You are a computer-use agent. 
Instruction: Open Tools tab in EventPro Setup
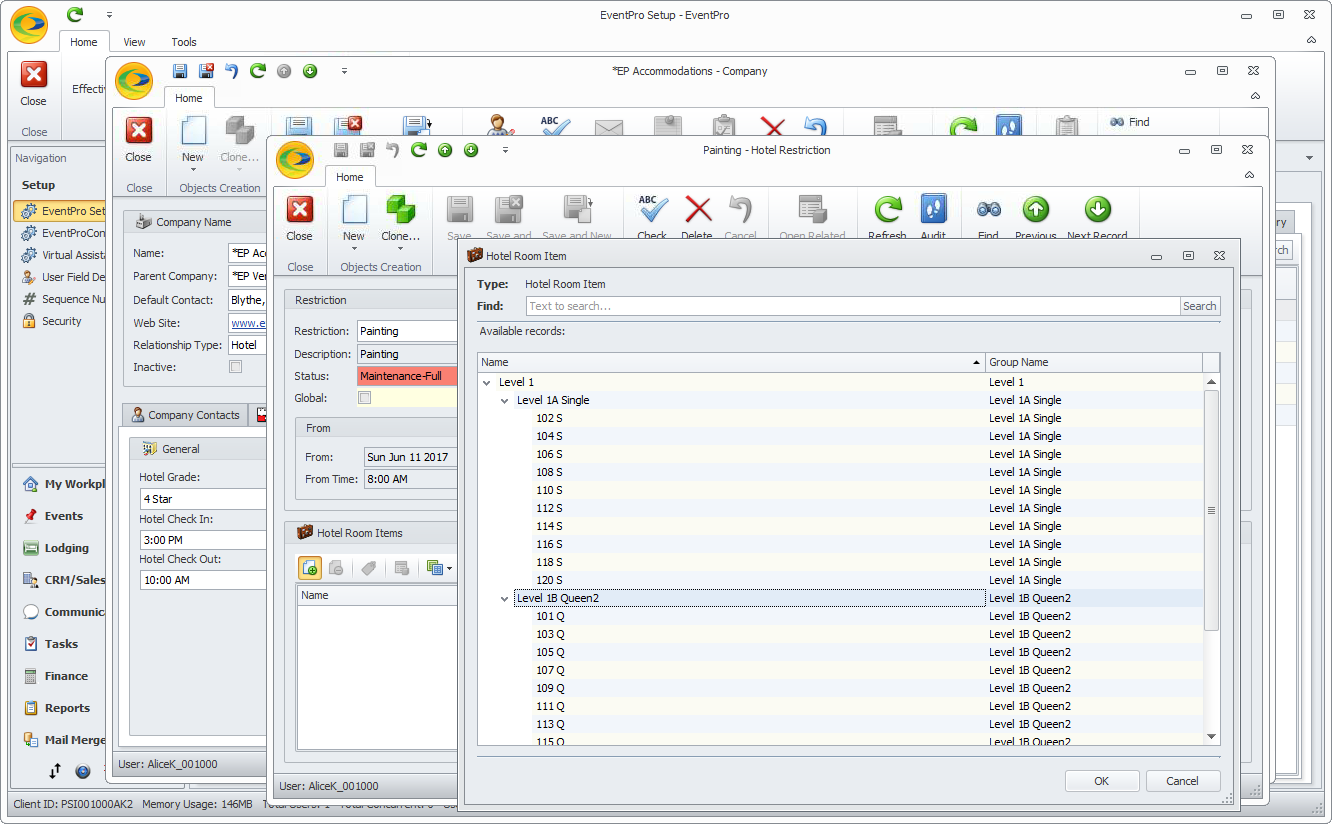click(184, 42)
